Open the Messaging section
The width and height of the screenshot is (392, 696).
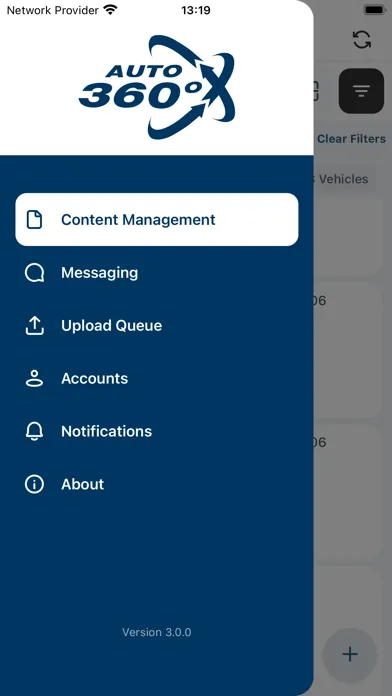(157, 273)
